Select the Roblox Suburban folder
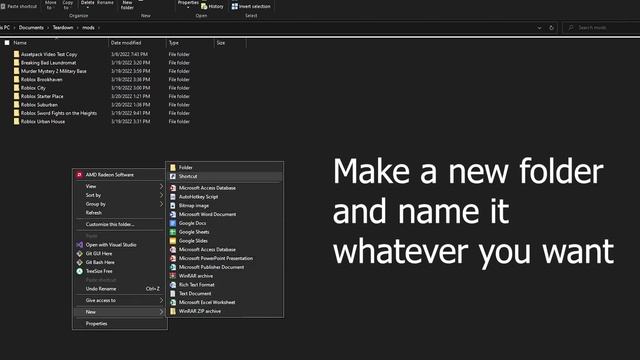This screenshot has width=640, height=360. [x=39, y=104]
